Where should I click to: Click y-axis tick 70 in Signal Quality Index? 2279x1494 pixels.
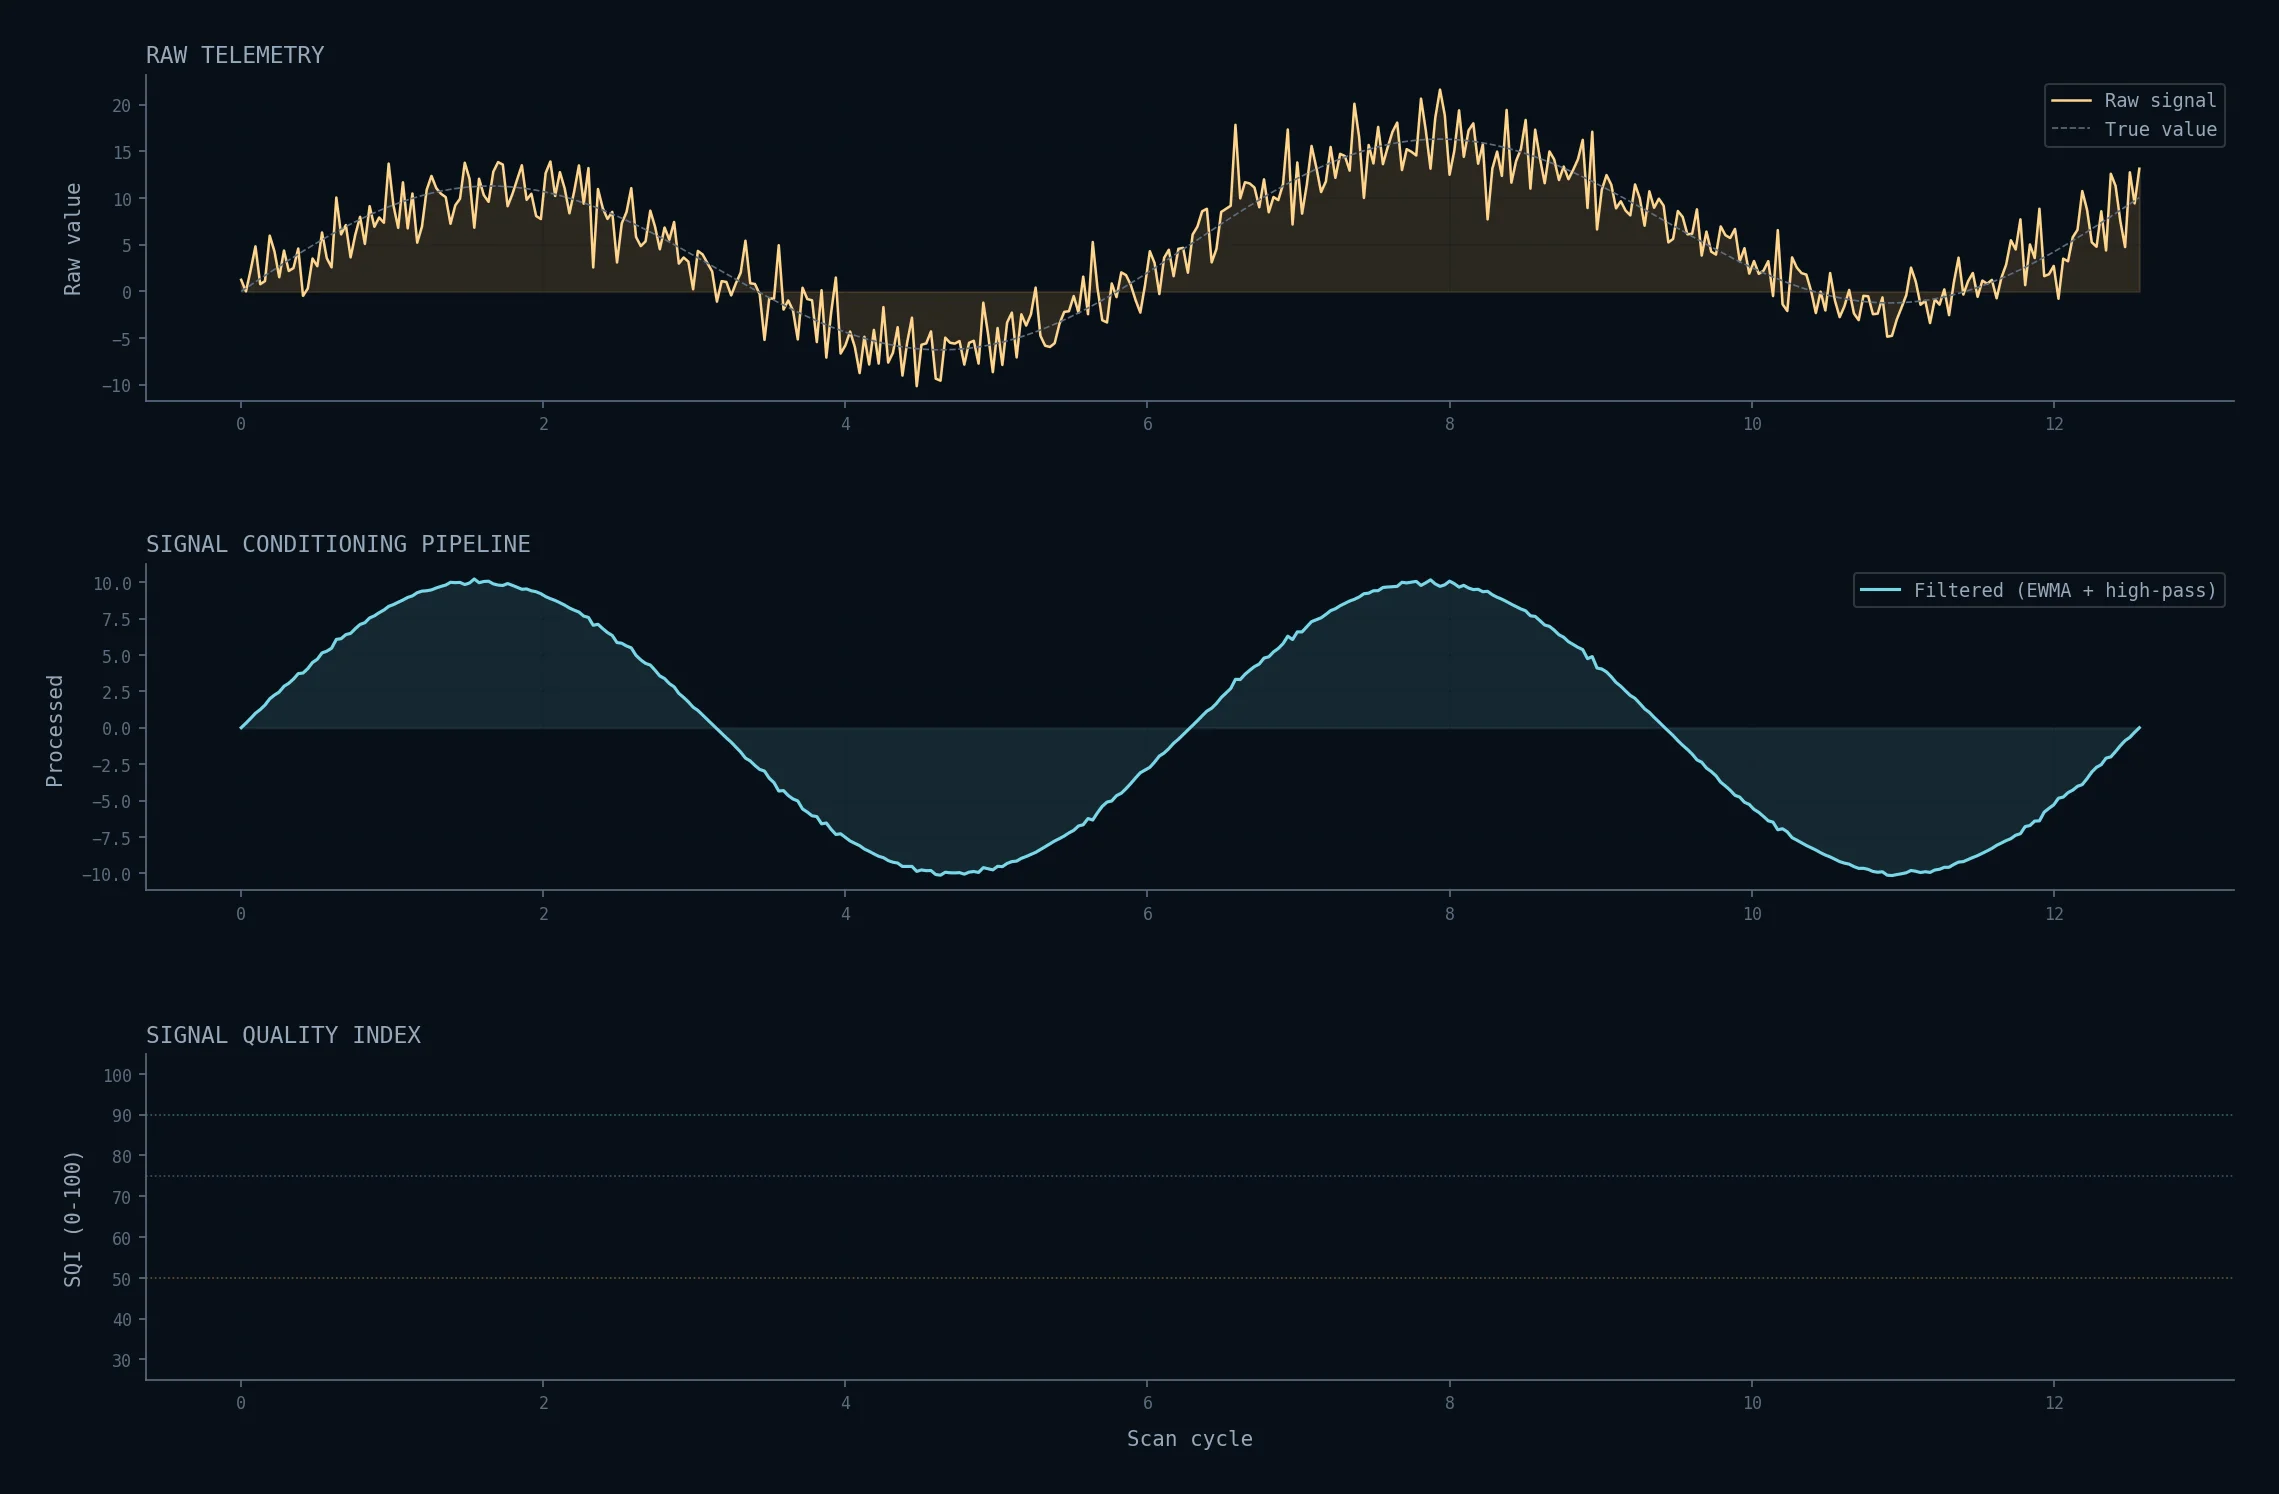(121, 1198)
